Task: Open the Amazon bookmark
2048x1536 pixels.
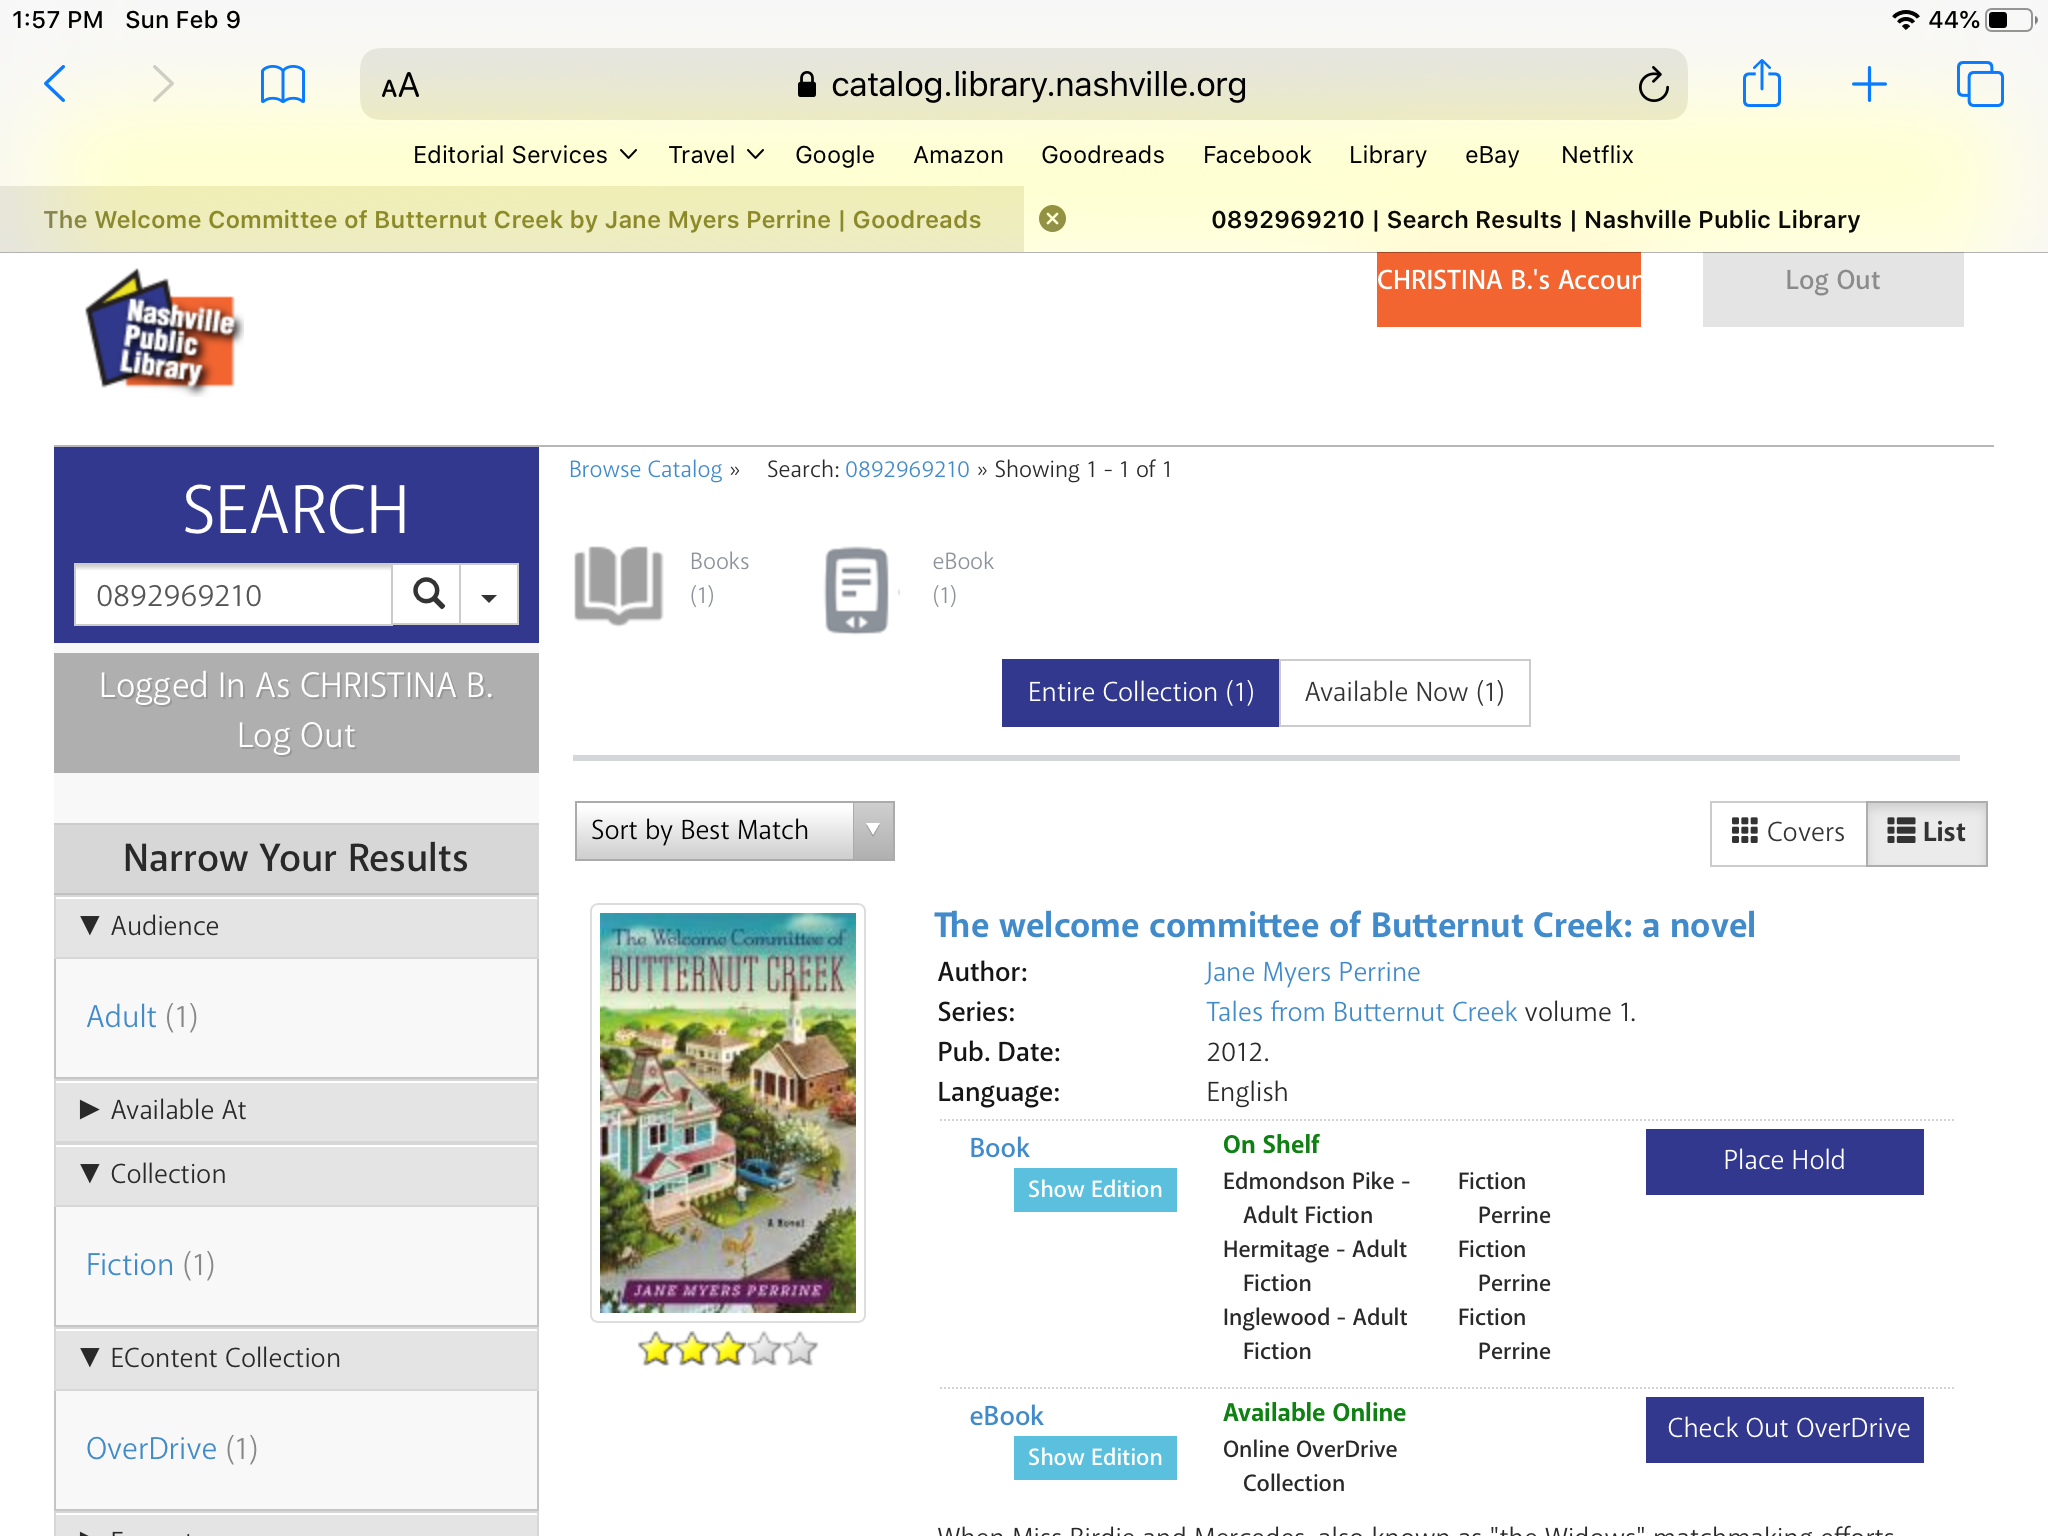Action: coord(958,155)
